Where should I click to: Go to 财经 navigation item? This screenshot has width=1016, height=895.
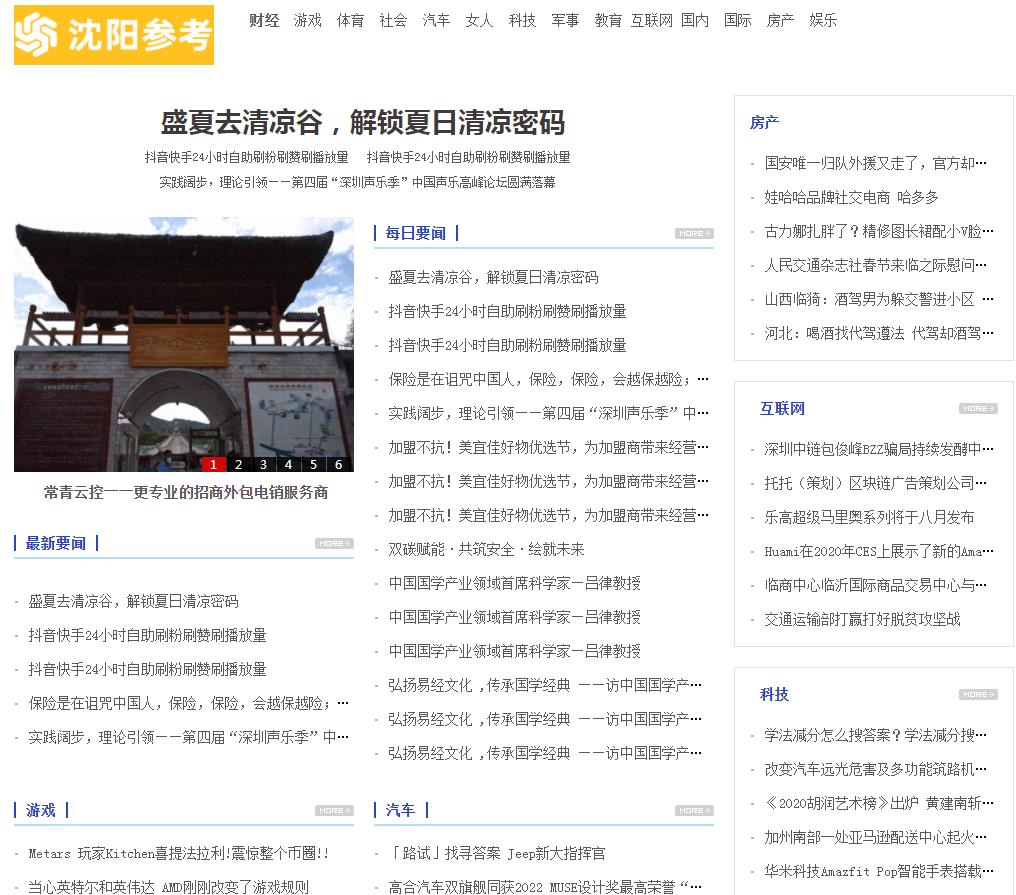[264, 20]
